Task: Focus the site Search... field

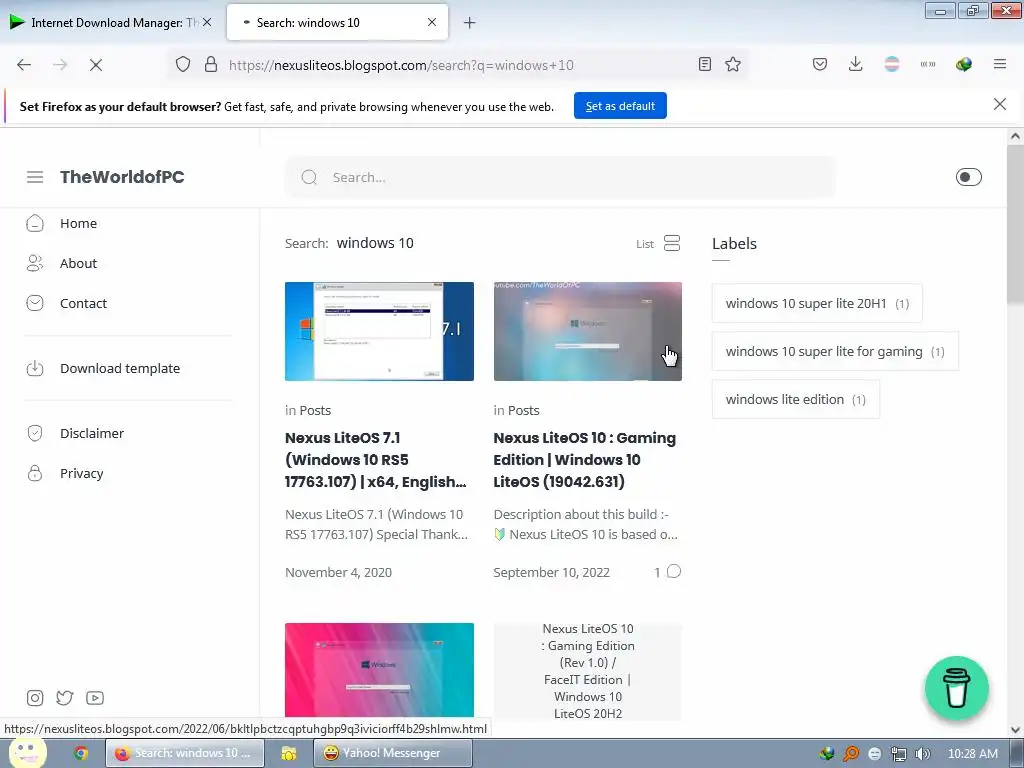Action: (x=560, y=177)
